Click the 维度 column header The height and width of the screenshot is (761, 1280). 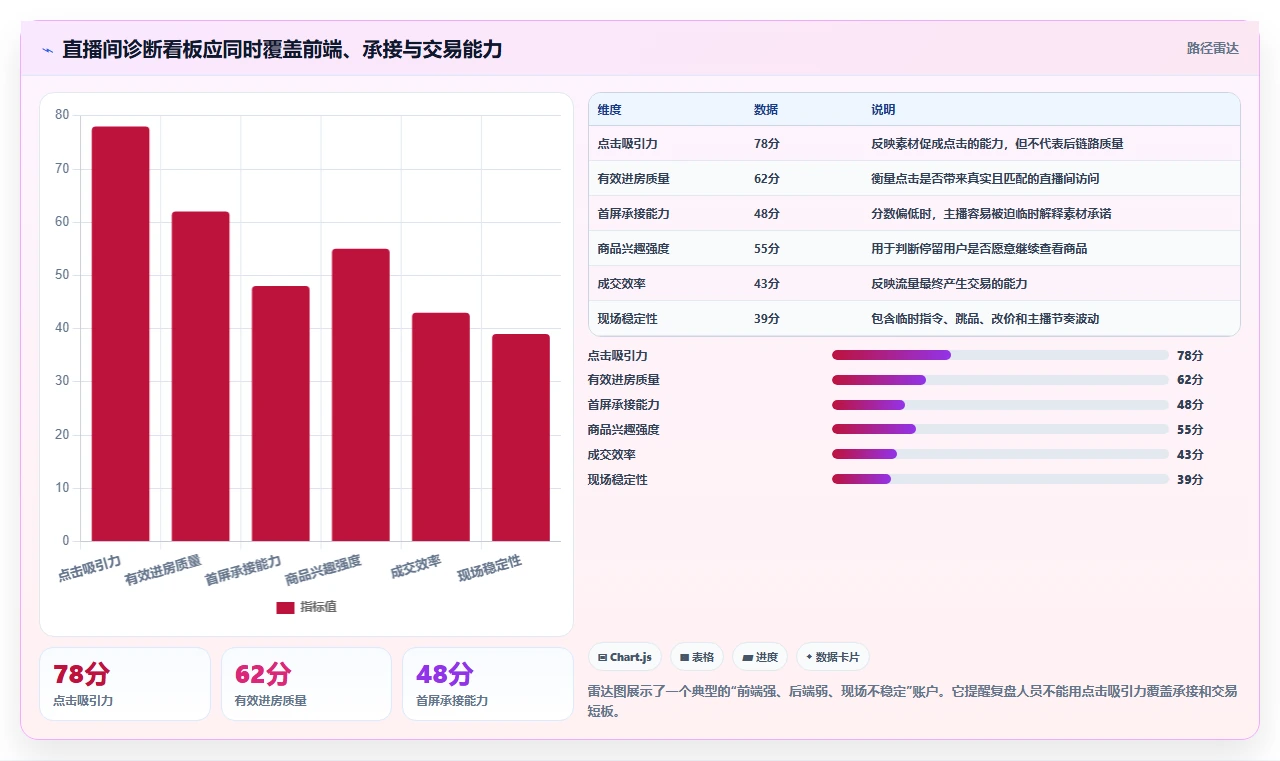point(610,110)
